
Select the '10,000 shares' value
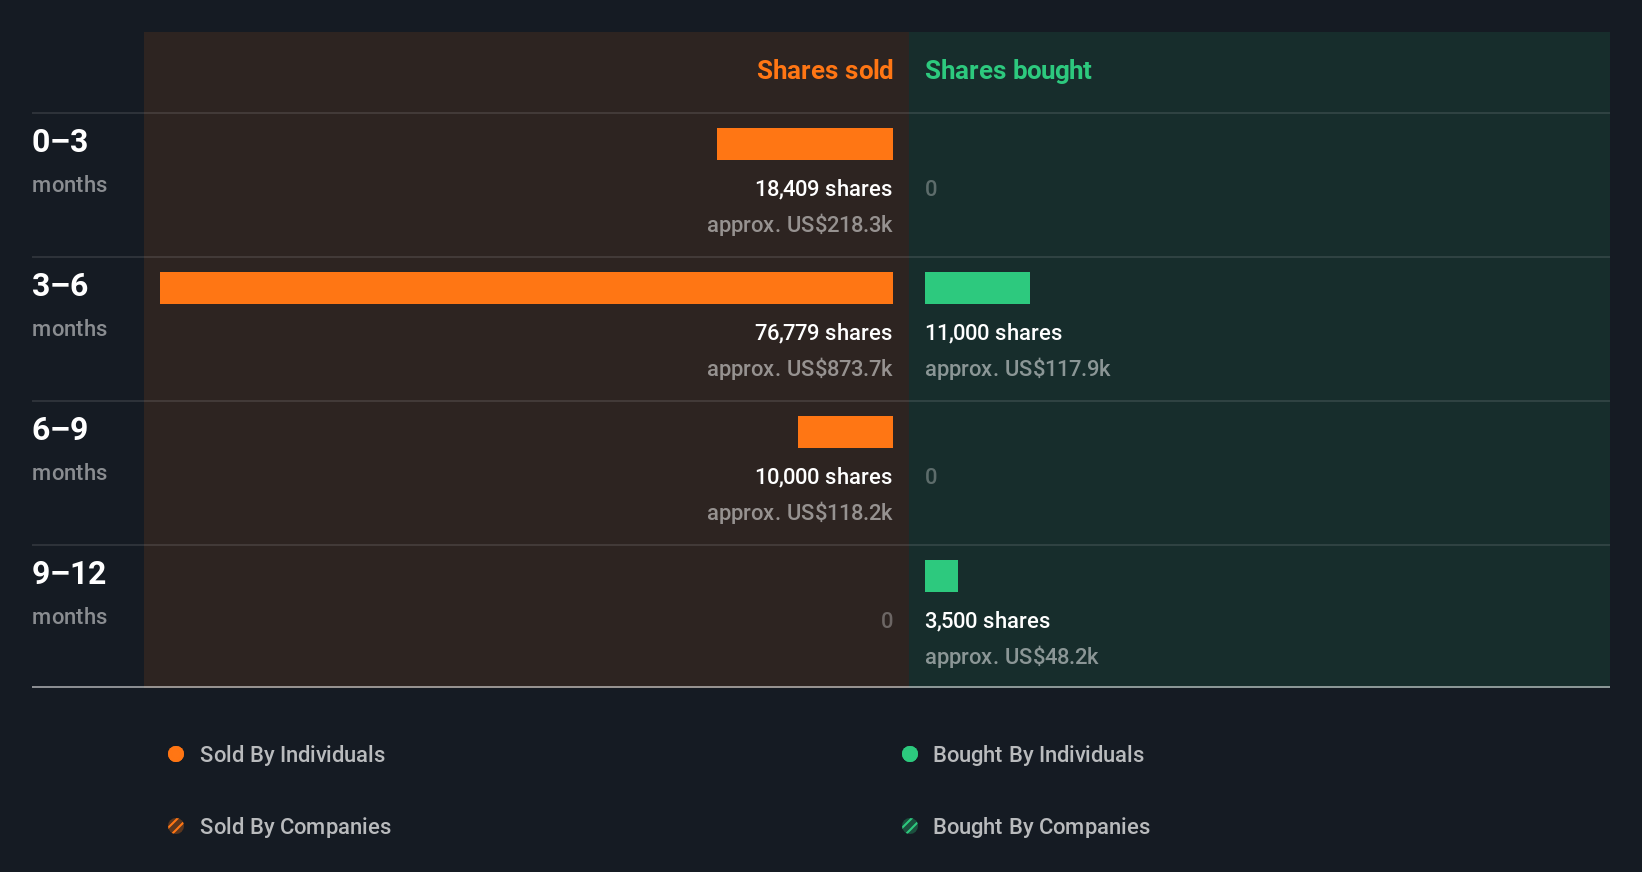(823, 477)
